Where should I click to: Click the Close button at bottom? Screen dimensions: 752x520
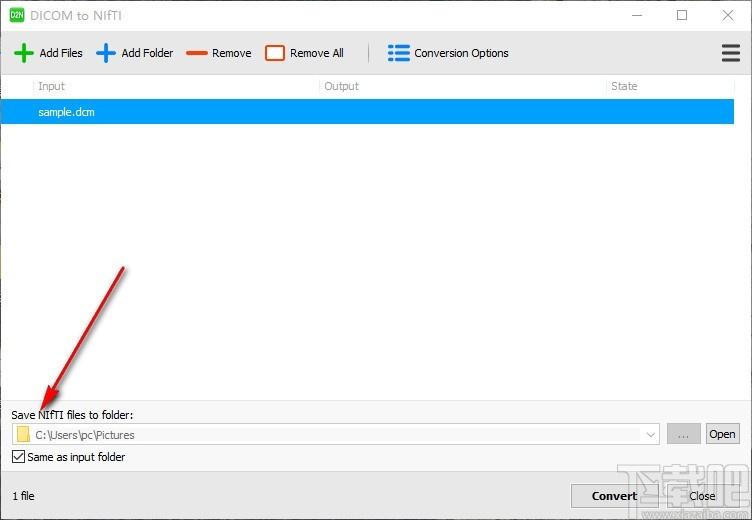click(702, 496)
